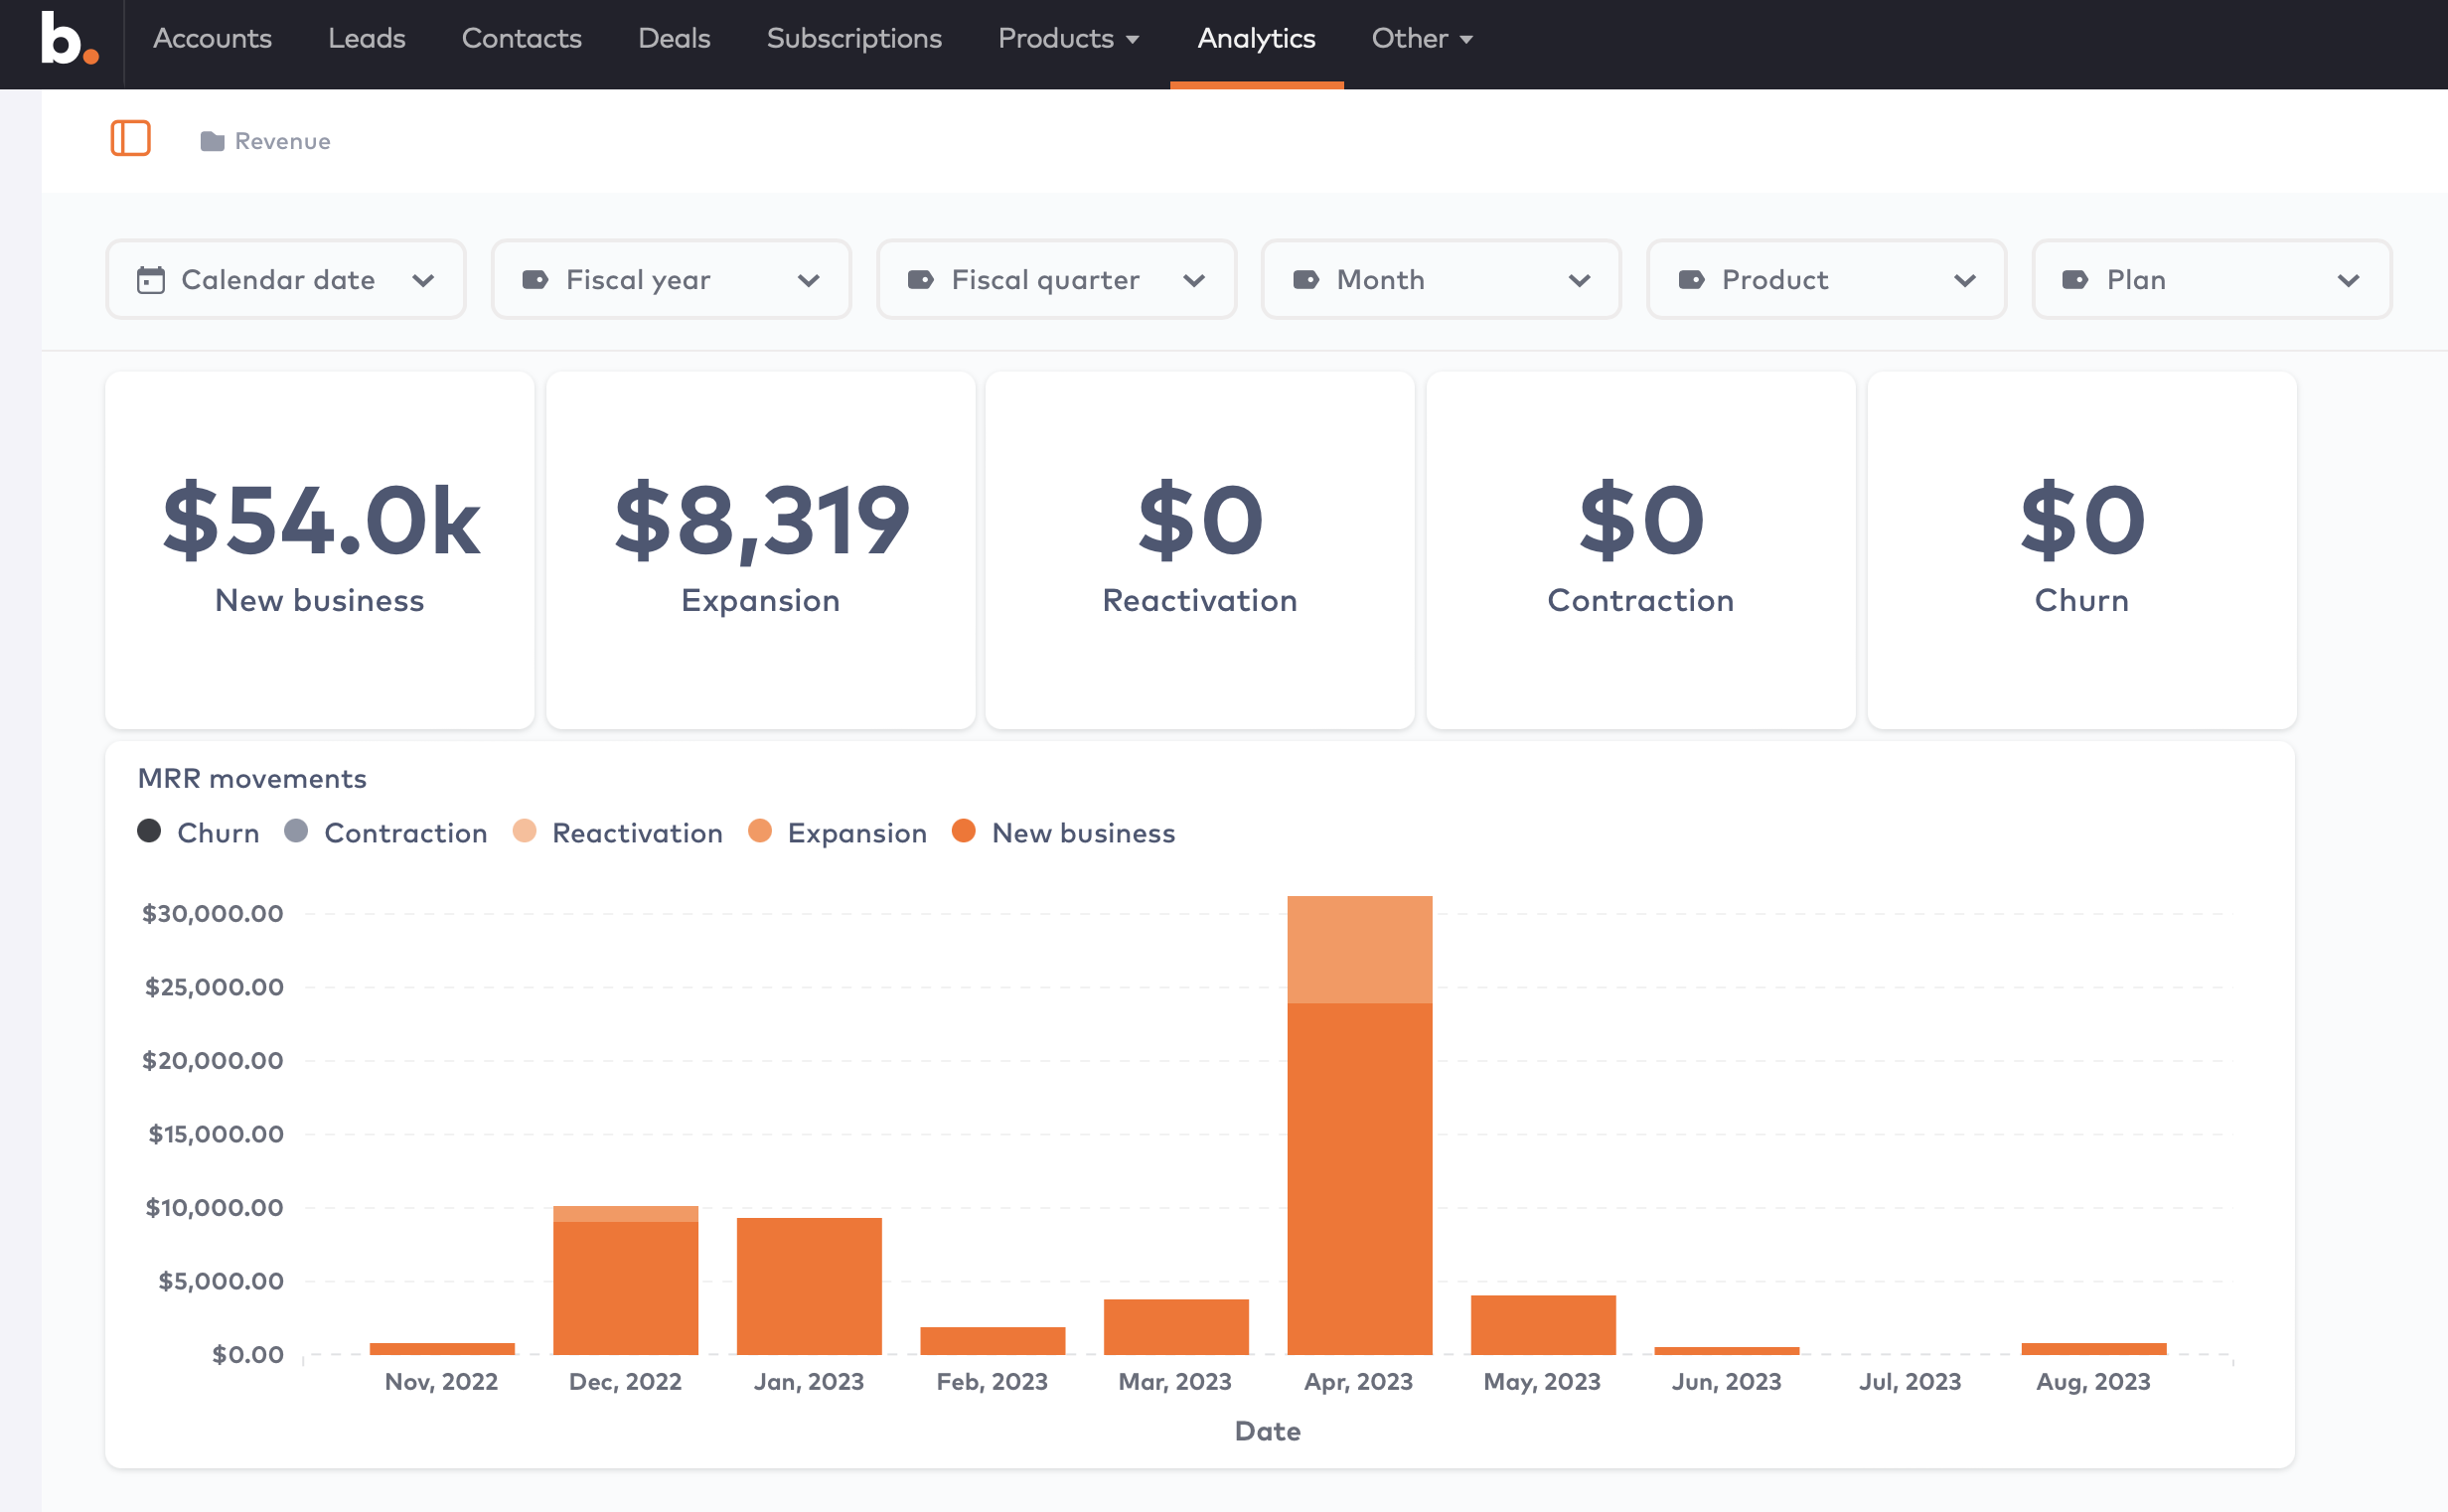The width and height of the screenshot is (2448, 1512).
Task: Select the Accounts navigation item
Action: [212, 39]
